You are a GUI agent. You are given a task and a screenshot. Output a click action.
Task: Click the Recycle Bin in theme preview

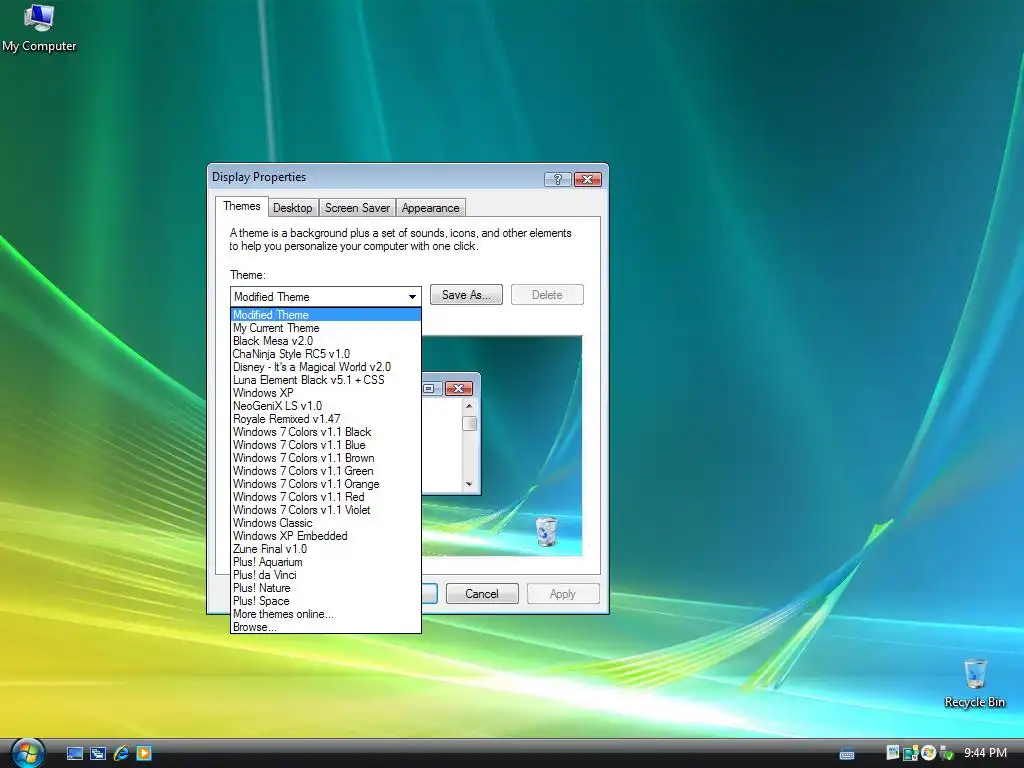[546, 531]
